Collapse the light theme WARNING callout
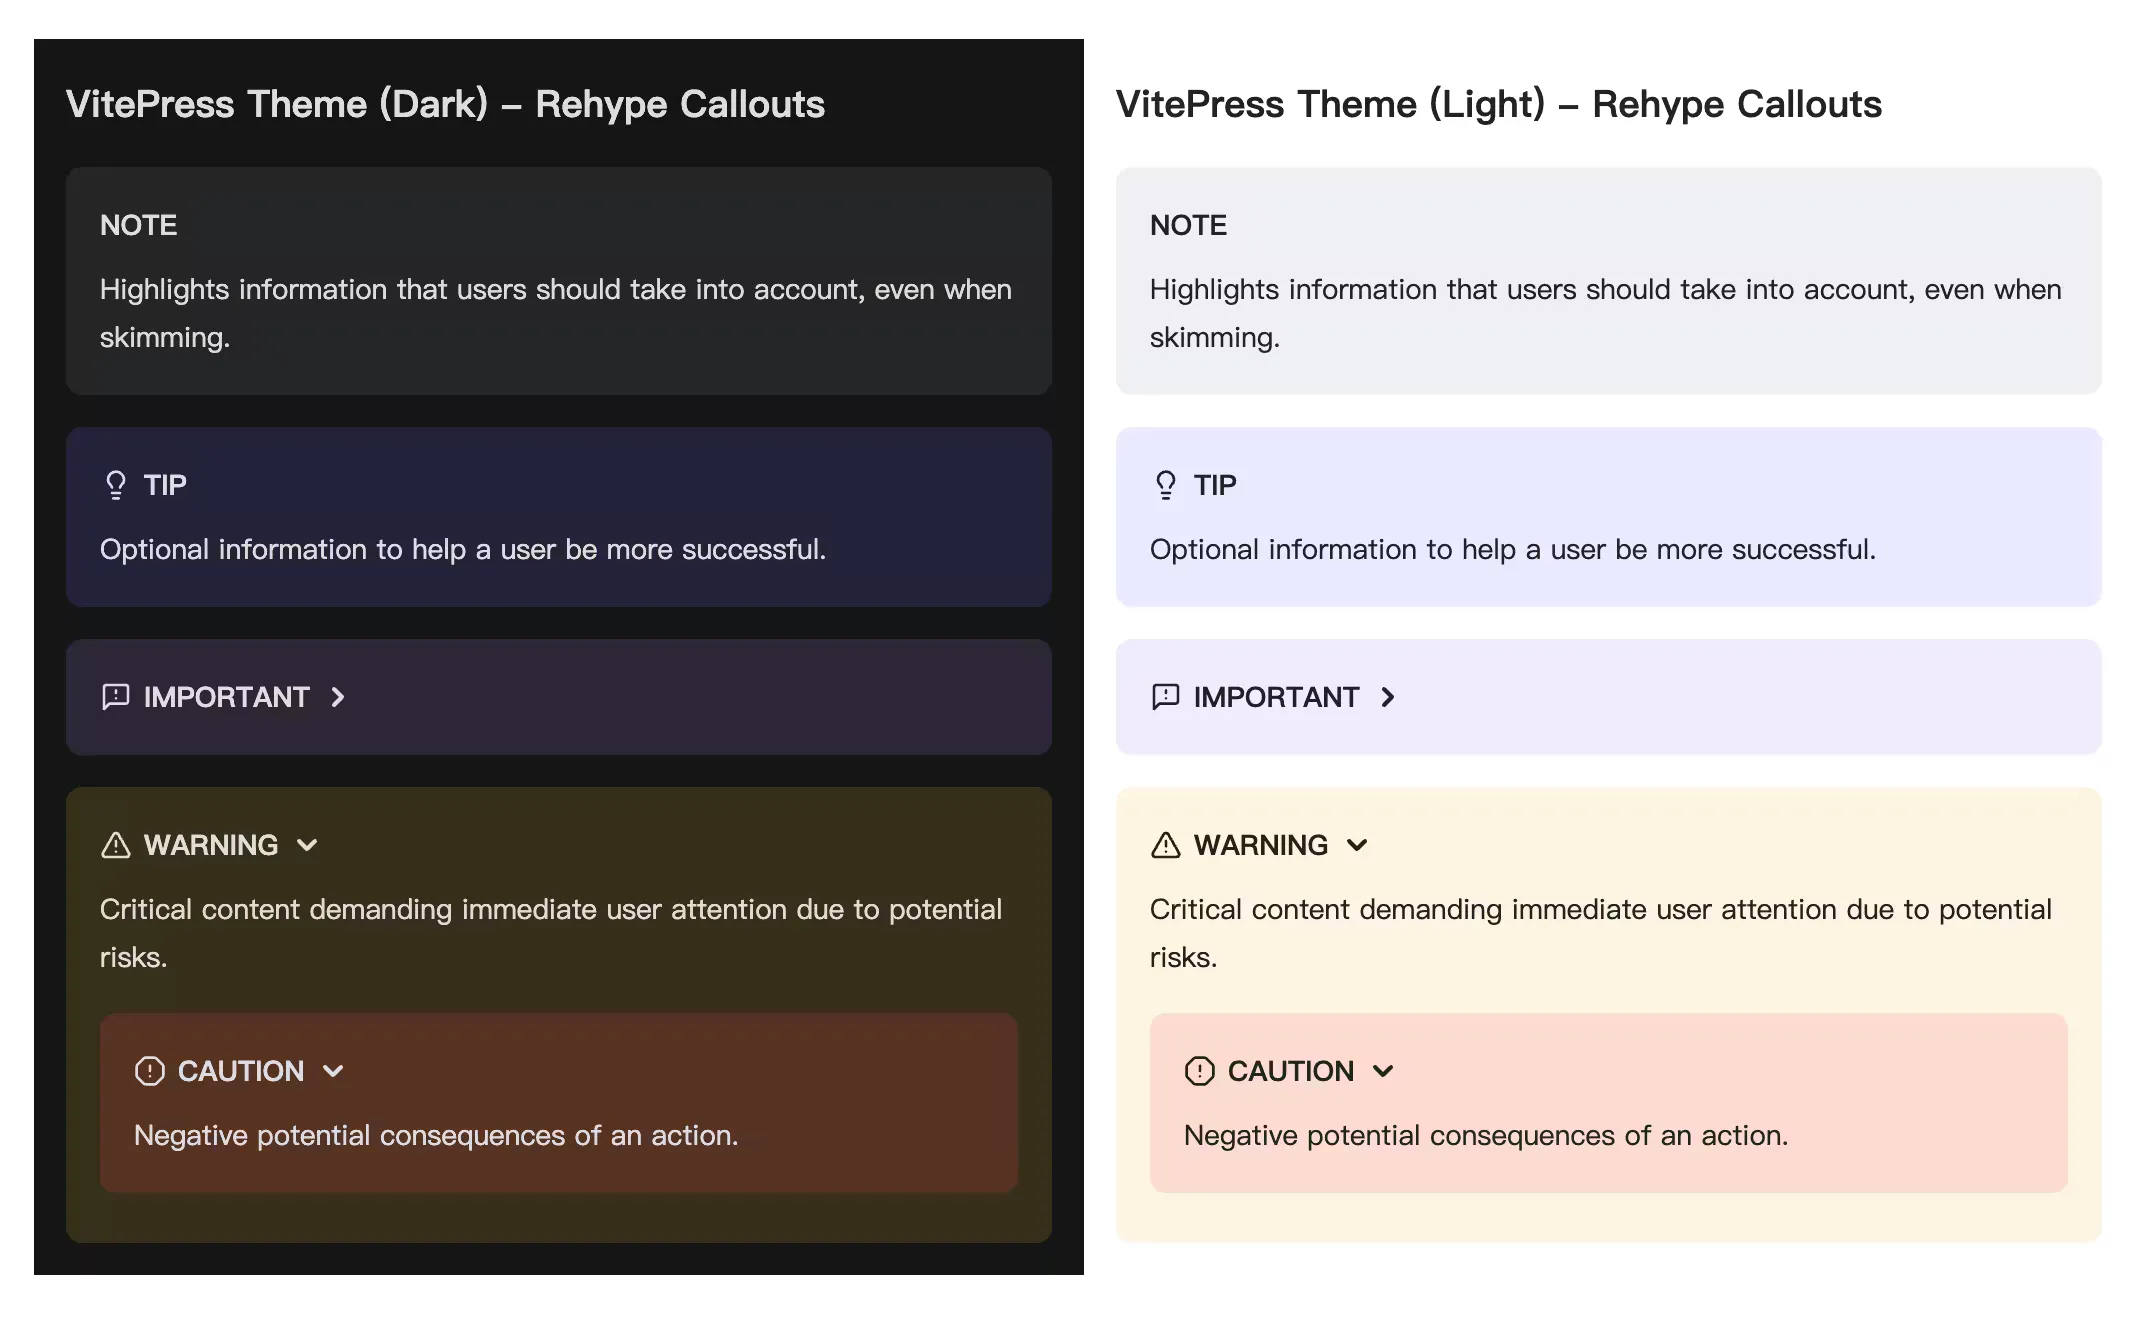The image size is (2144, 1318). 1358,845
